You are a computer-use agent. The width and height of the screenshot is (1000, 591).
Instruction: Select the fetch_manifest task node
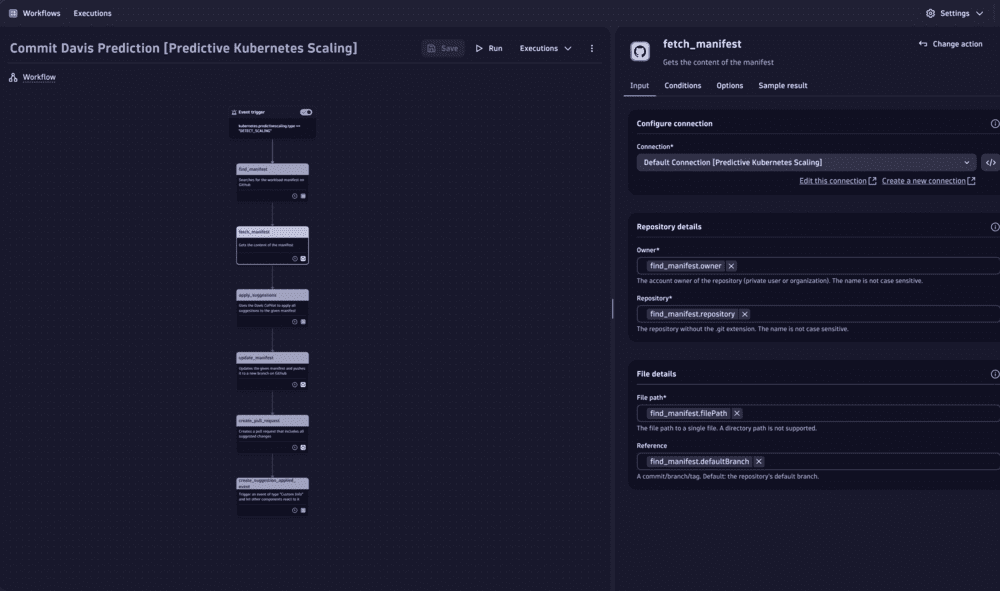tap(272, 245)
